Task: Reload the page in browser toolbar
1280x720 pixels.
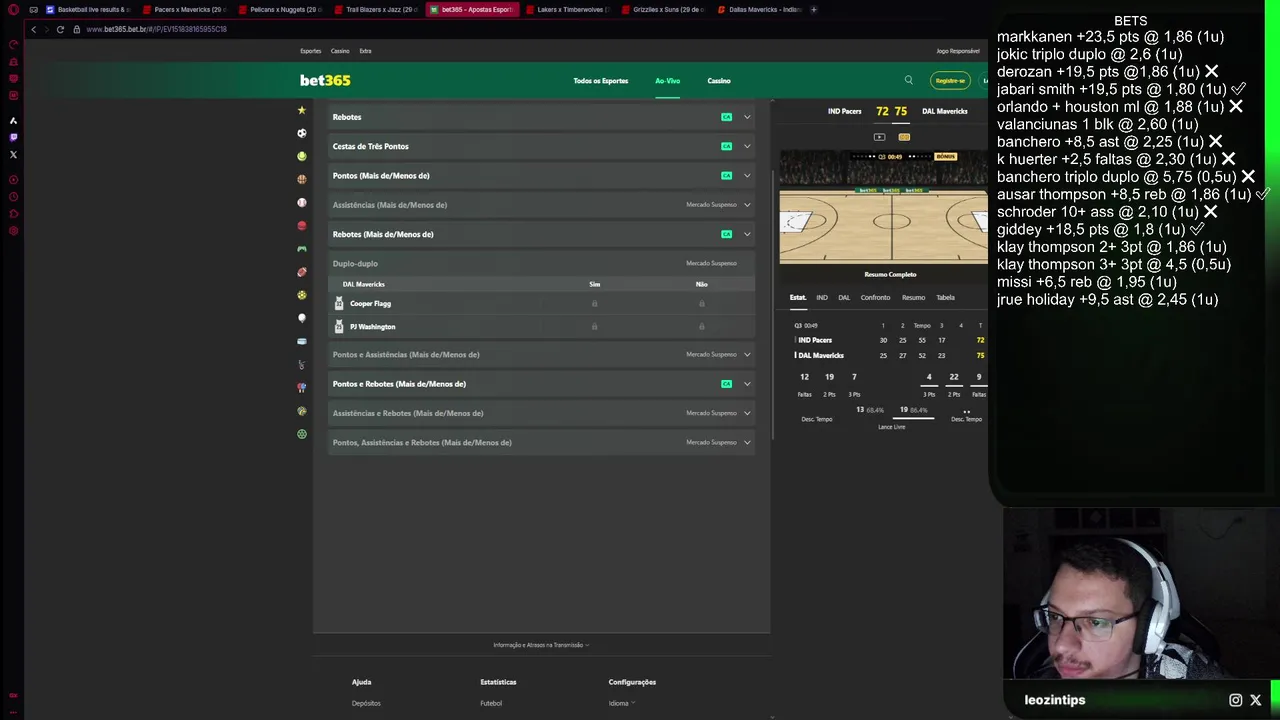Action: (x=60, y=29)
